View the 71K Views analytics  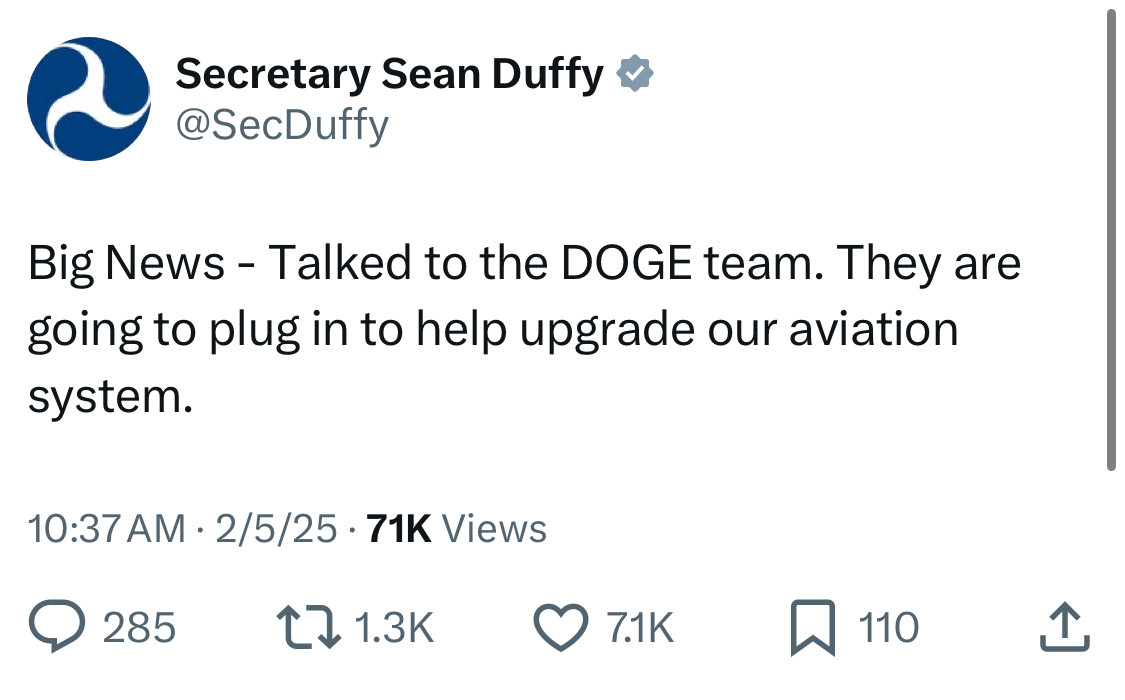[457, 528]
